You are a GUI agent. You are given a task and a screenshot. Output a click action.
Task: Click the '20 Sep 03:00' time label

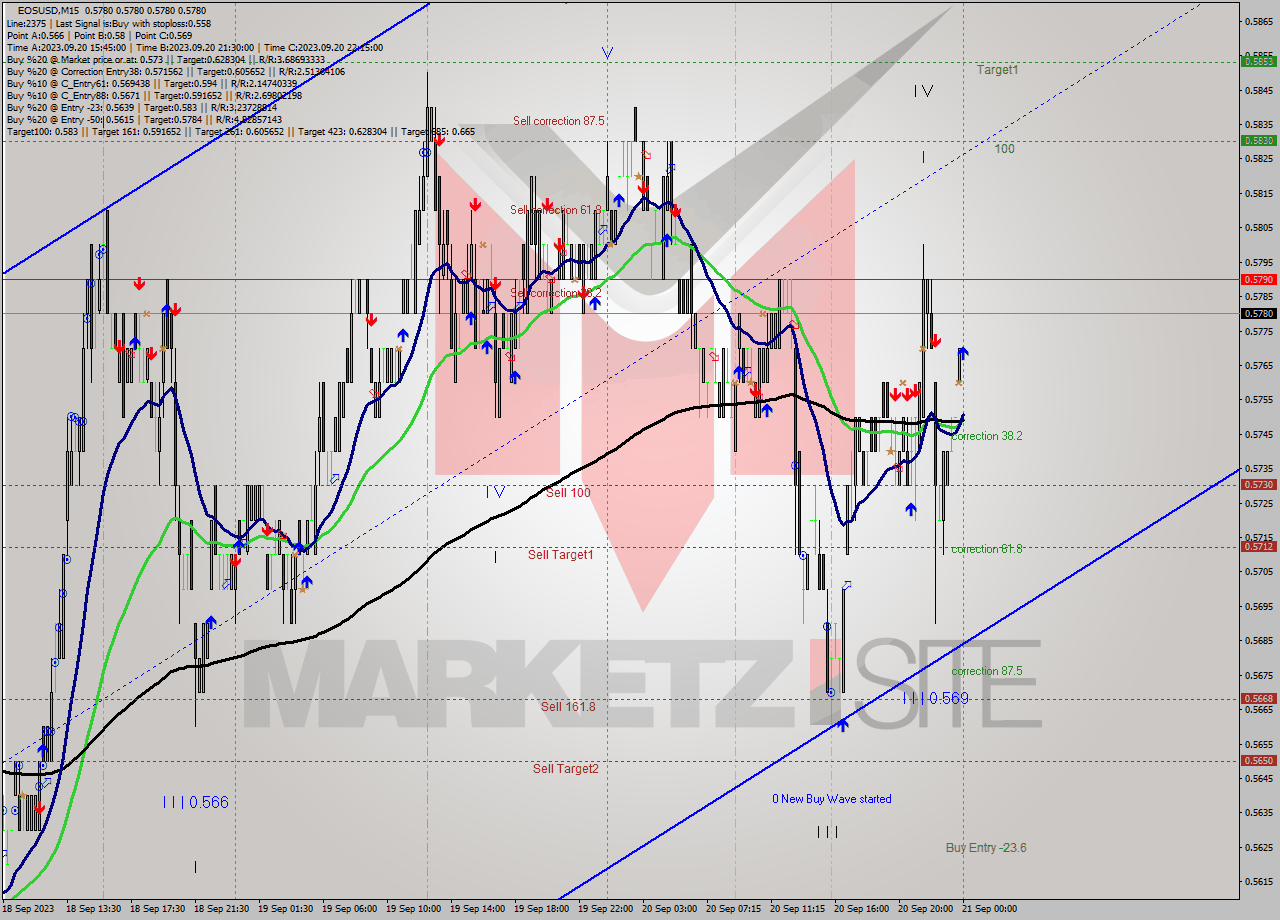click(671, 909)
